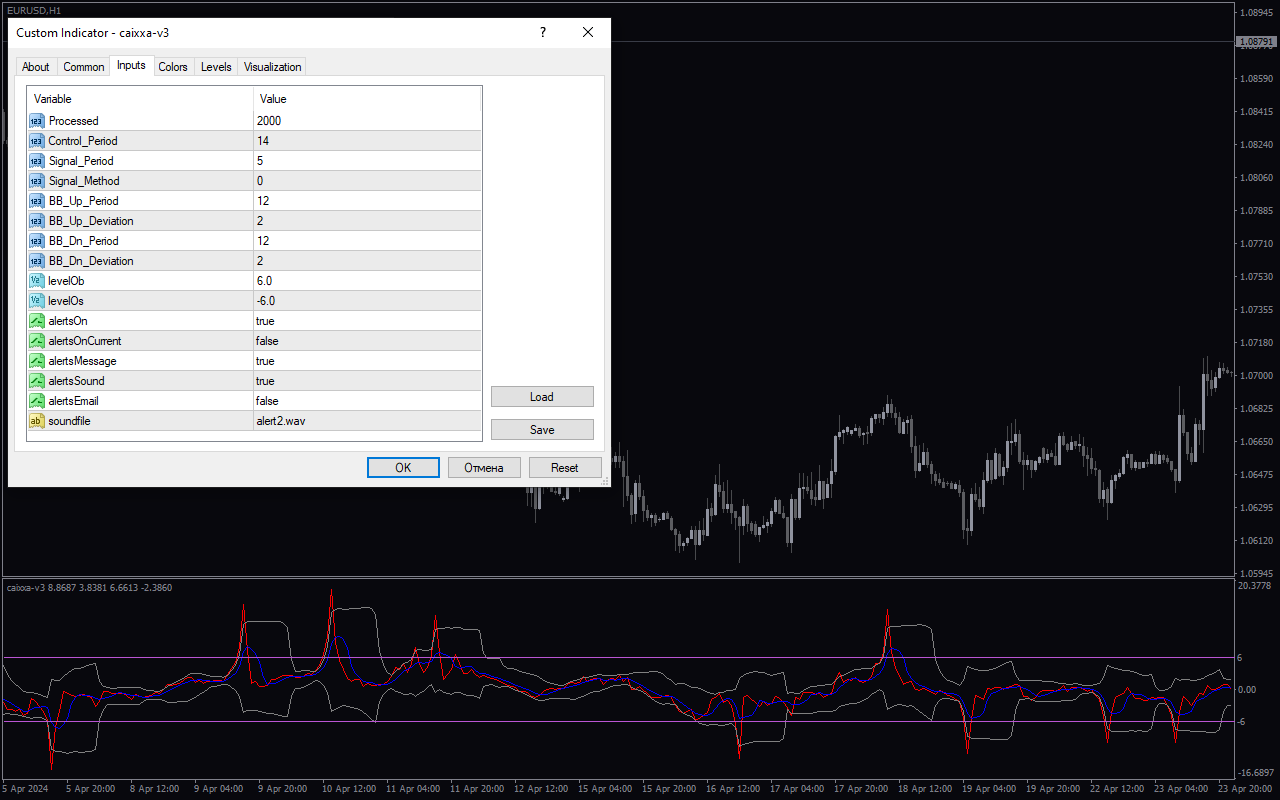1280x800 pixels.
Task: Select the alertsMessage true value
Action: (x=265, y=361)
